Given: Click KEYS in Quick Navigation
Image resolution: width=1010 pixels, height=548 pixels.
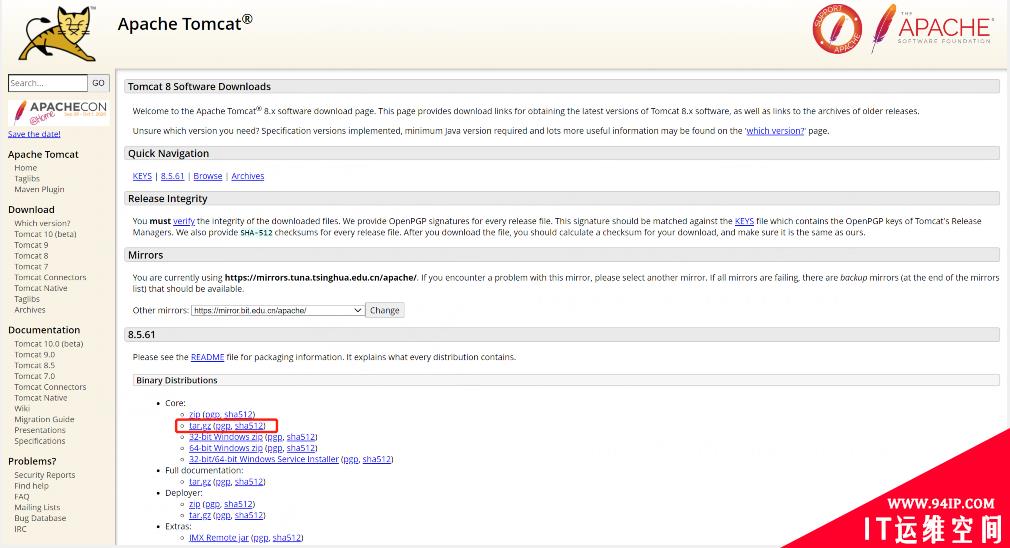Looking at the screenshot, I should point(142,176).
